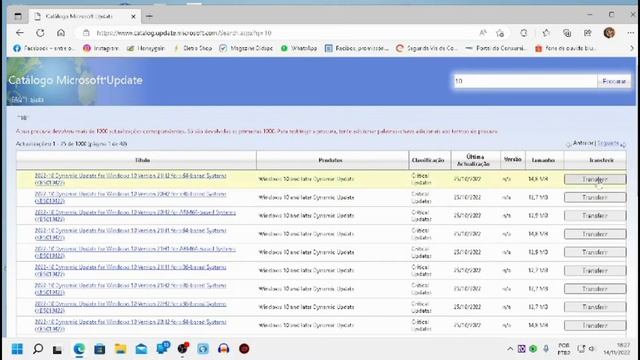This screenshot has width=640, height=360.
Task: Open the Instagram bookmark
Action: point(101,48)
